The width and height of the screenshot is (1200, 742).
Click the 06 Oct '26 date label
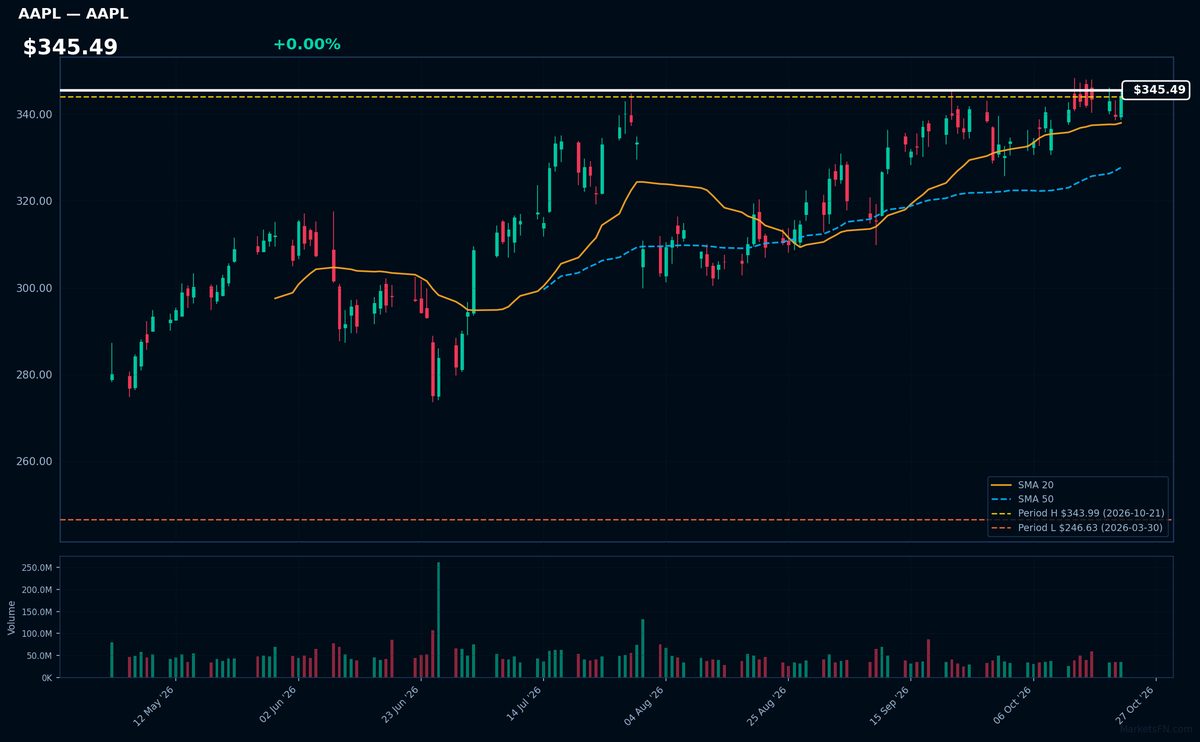(x=1012, y=705)
